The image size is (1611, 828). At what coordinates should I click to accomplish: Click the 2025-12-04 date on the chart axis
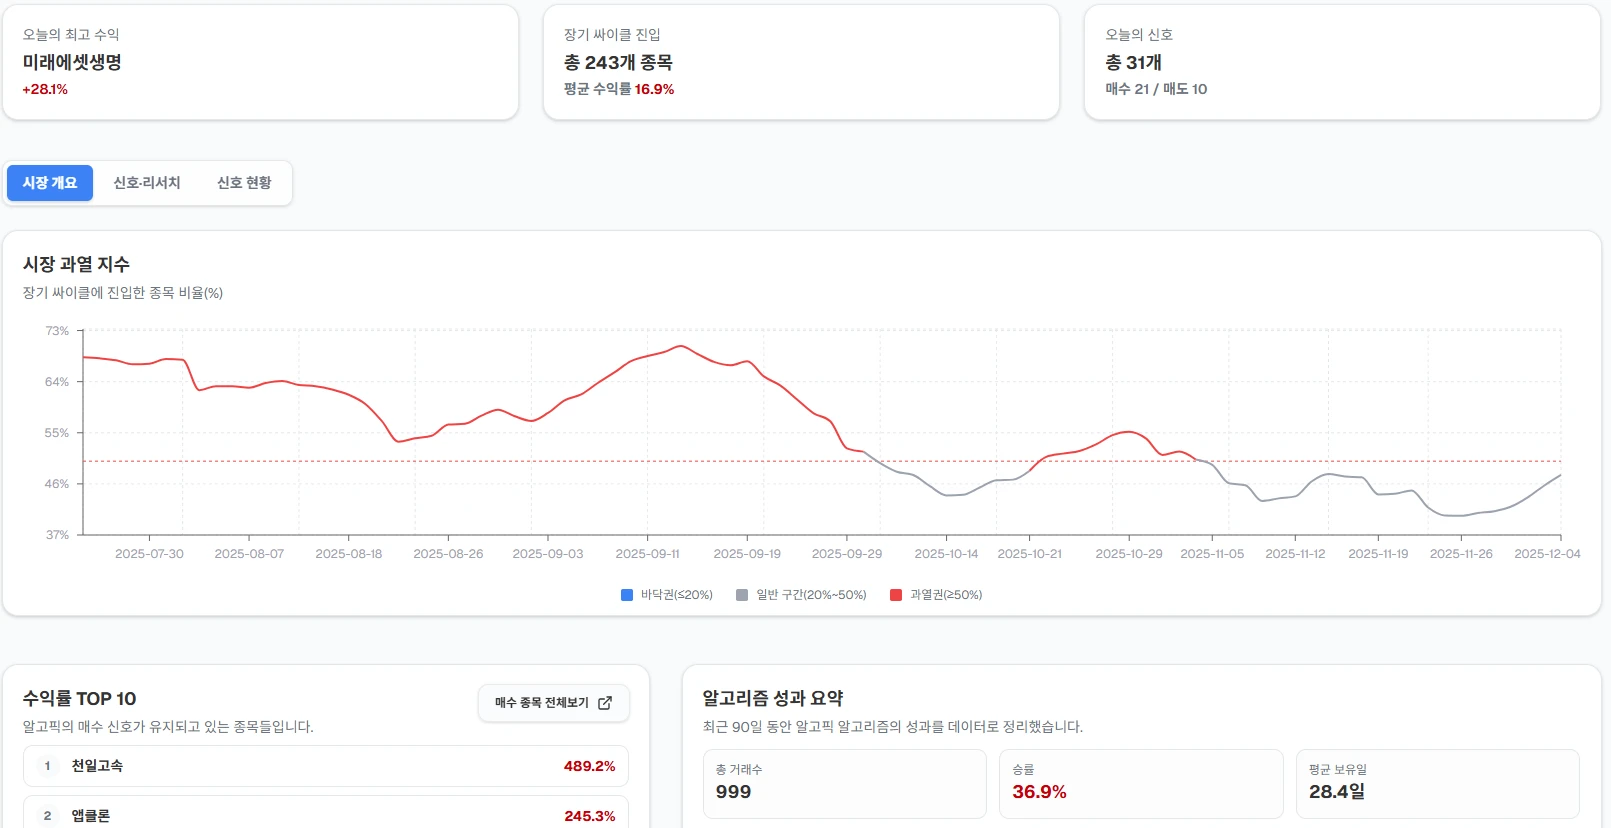1546,554
